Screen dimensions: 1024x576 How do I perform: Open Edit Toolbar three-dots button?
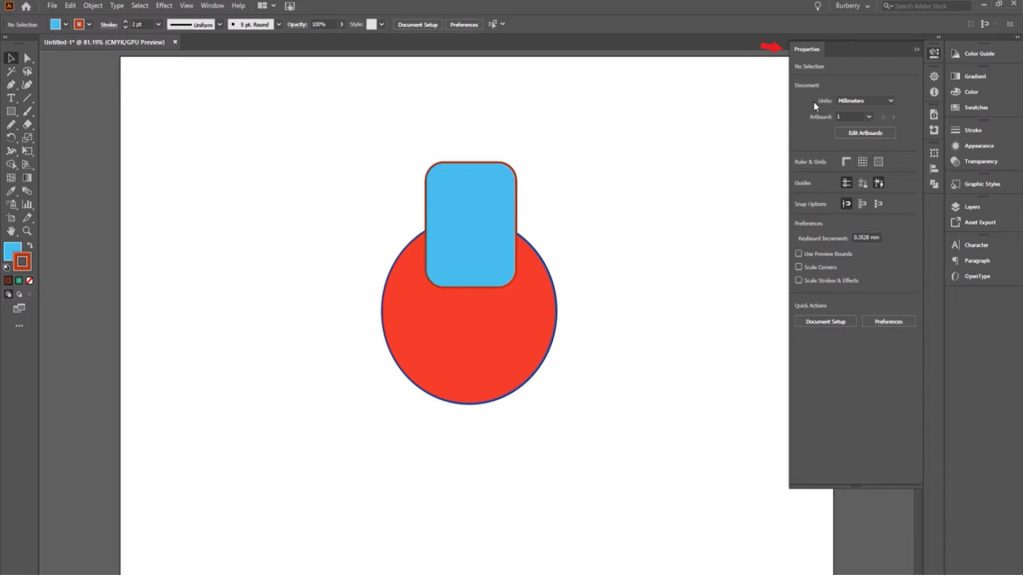tap(19, 325)
